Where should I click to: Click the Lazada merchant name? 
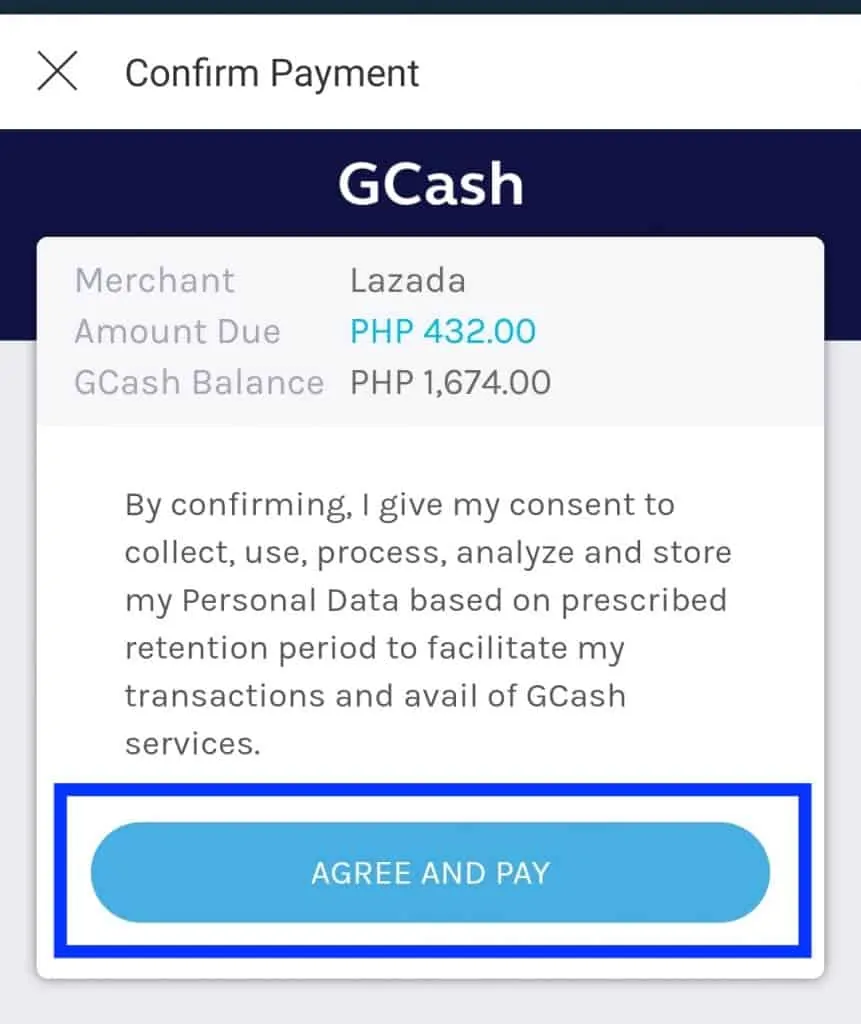[407, 280]
